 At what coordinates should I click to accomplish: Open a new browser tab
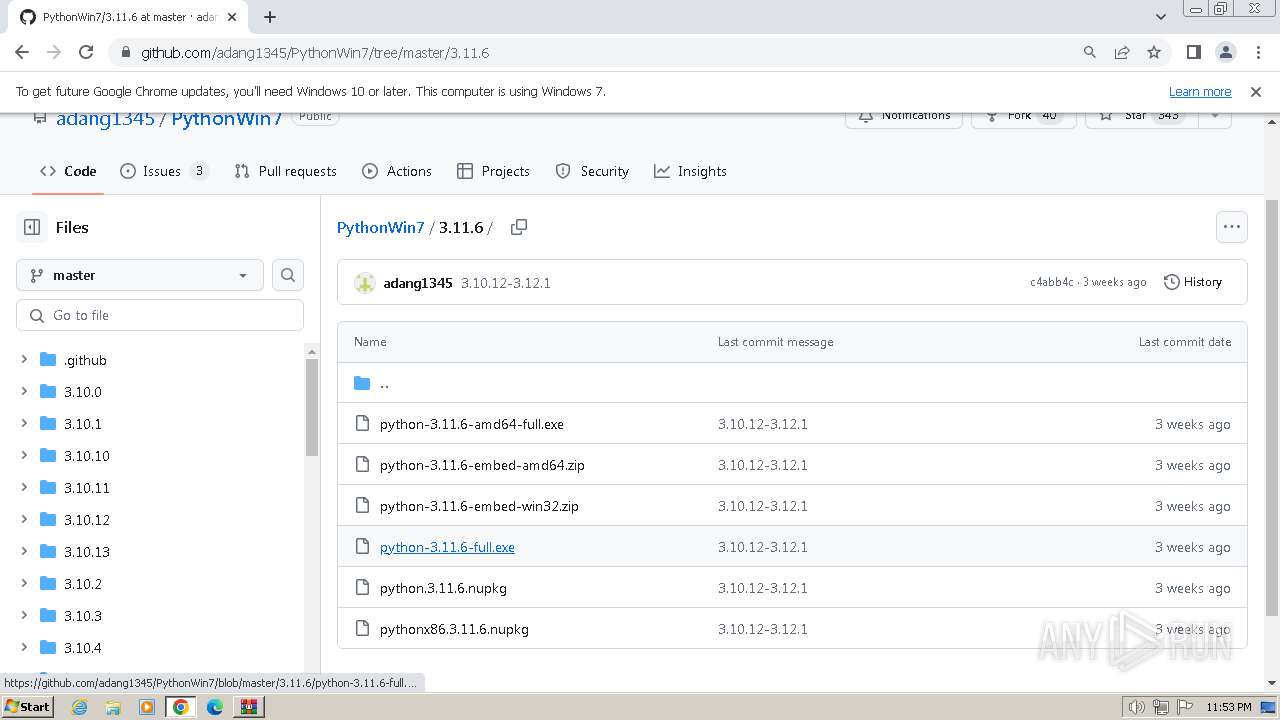click(x=270, y=17)
